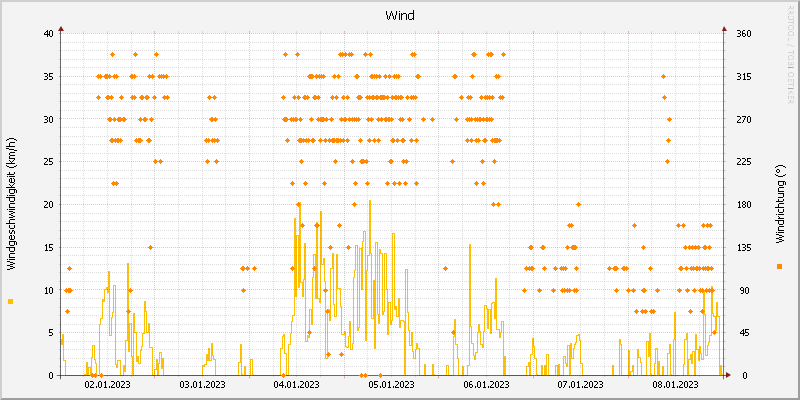Select the 03.01.2023 date label
Screen dimensions: 800x400
(203, 384)
